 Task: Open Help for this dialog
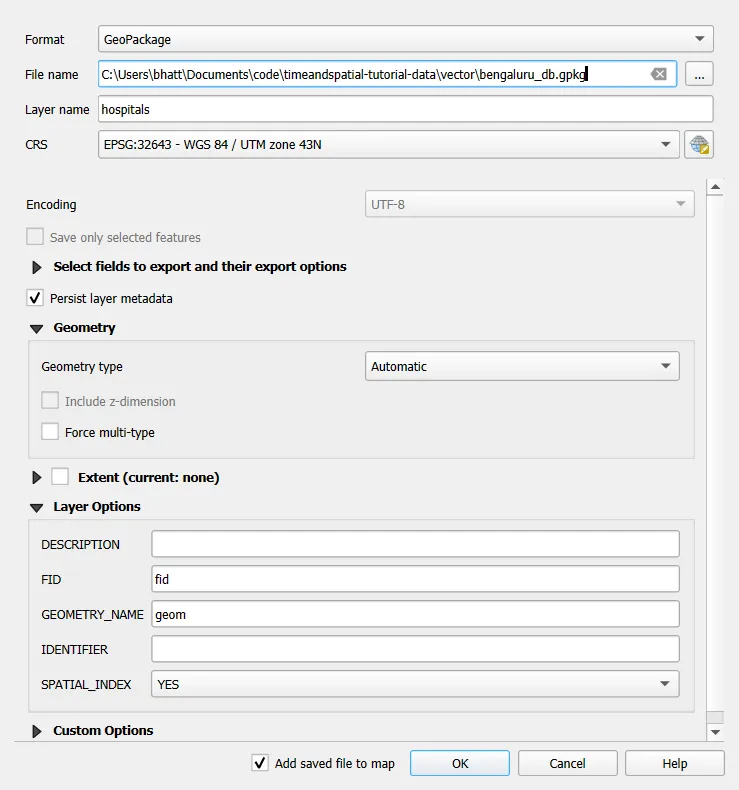click(x=675, y=763)
